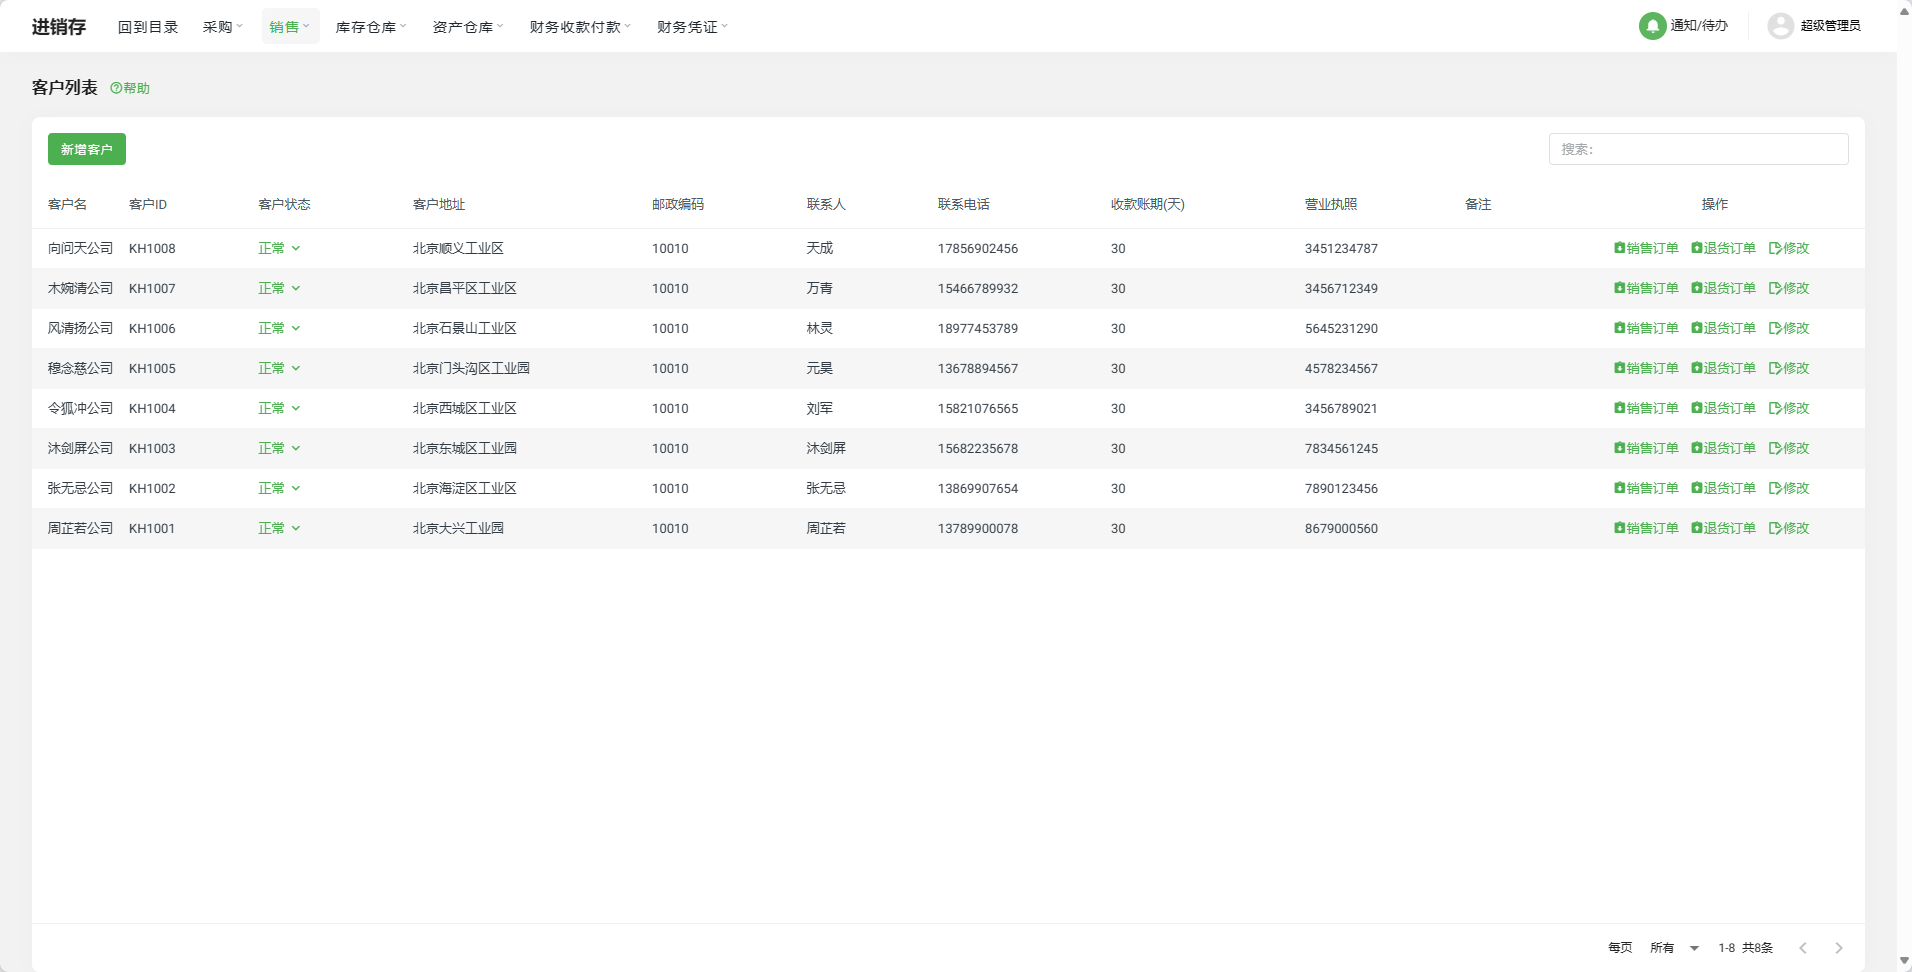Click the customer search input field
1912x972 pixels.
[1698, 149]
